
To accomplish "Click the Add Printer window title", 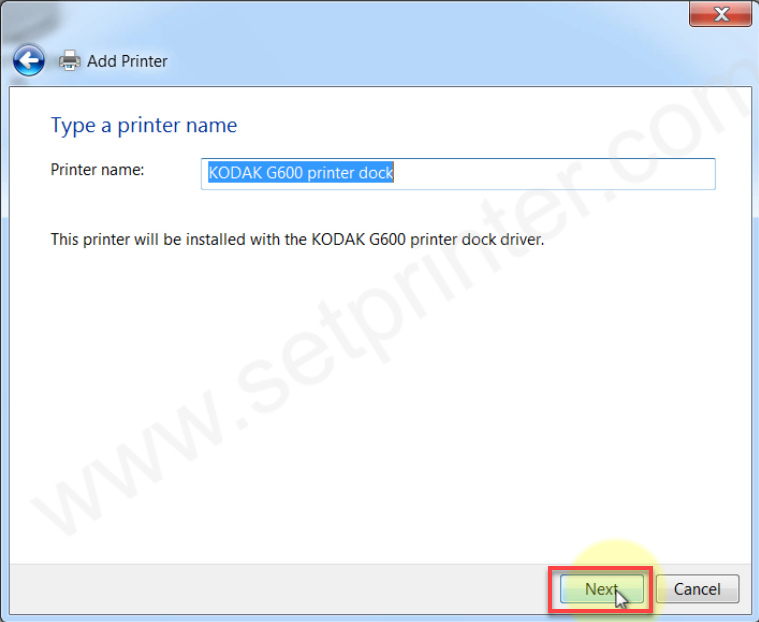I will click(127, 61).
